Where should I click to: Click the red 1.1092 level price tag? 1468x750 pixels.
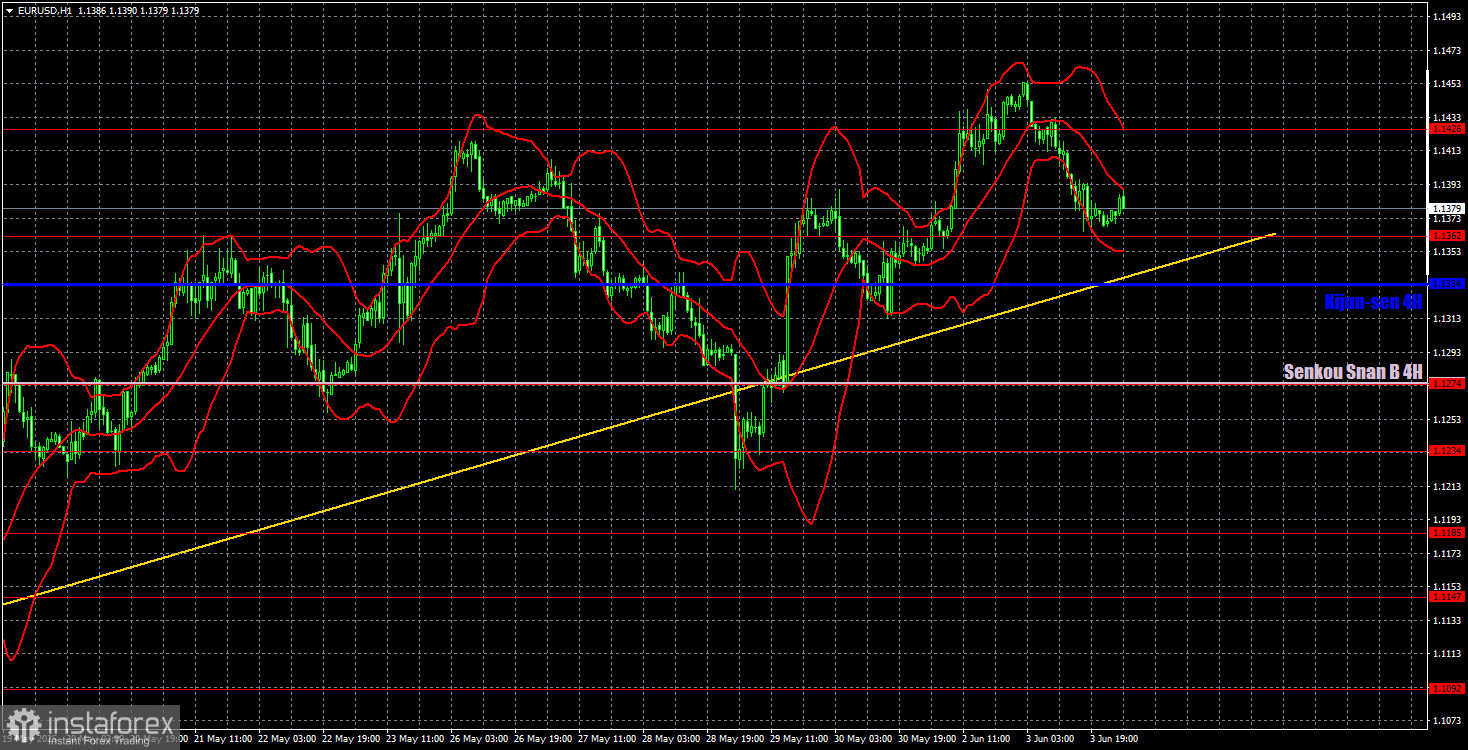coord(1448,688)
